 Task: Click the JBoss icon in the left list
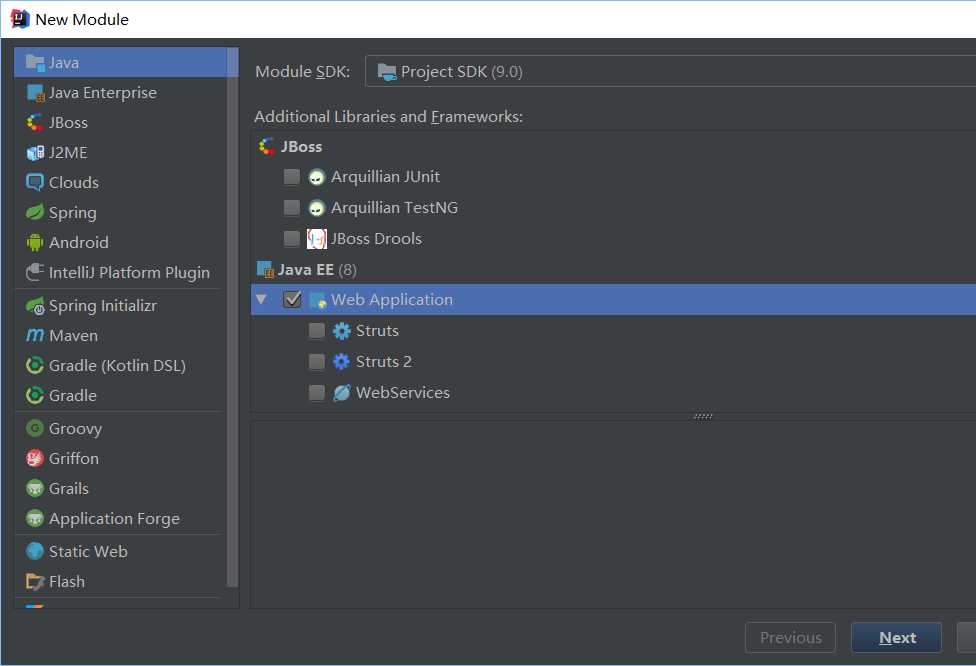pos(35,123)
